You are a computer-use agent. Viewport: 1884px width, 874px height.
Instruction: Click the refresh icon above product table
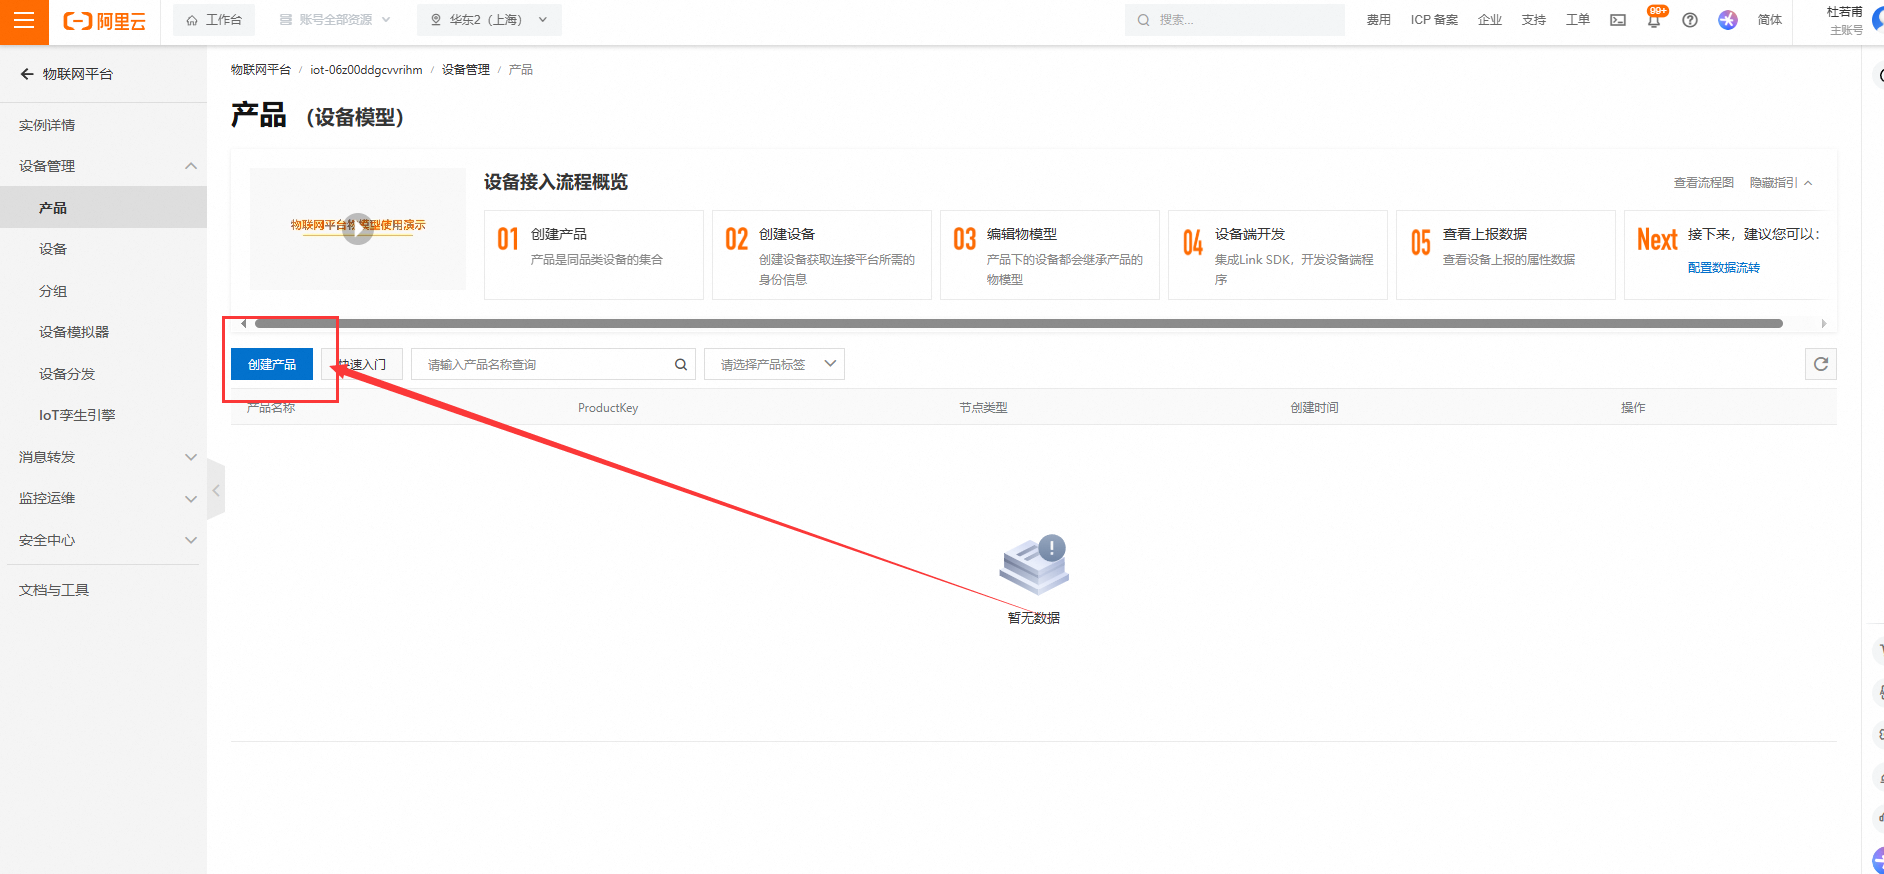click(1820, 364)
